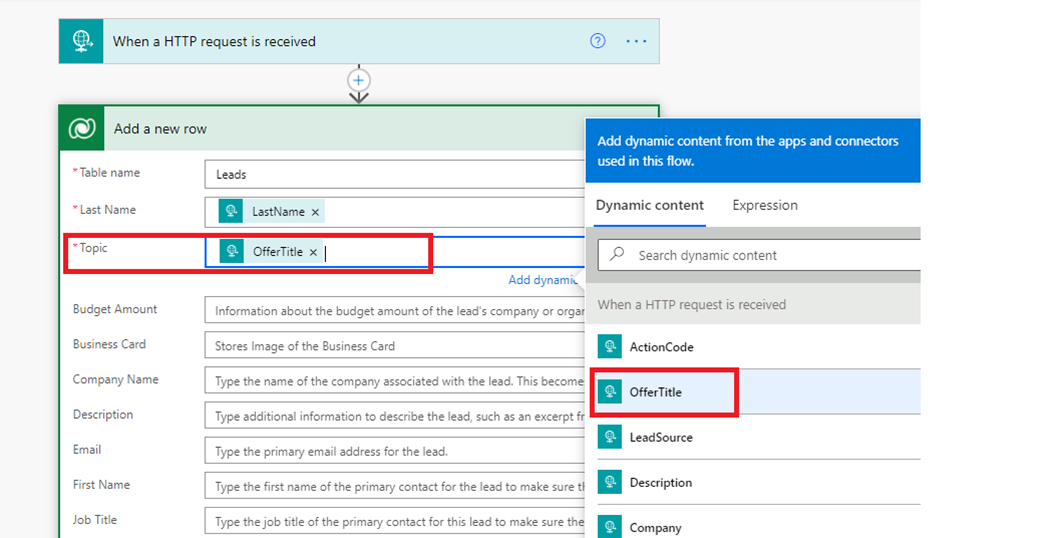Click the Description item icon

[x=609, y=482]
